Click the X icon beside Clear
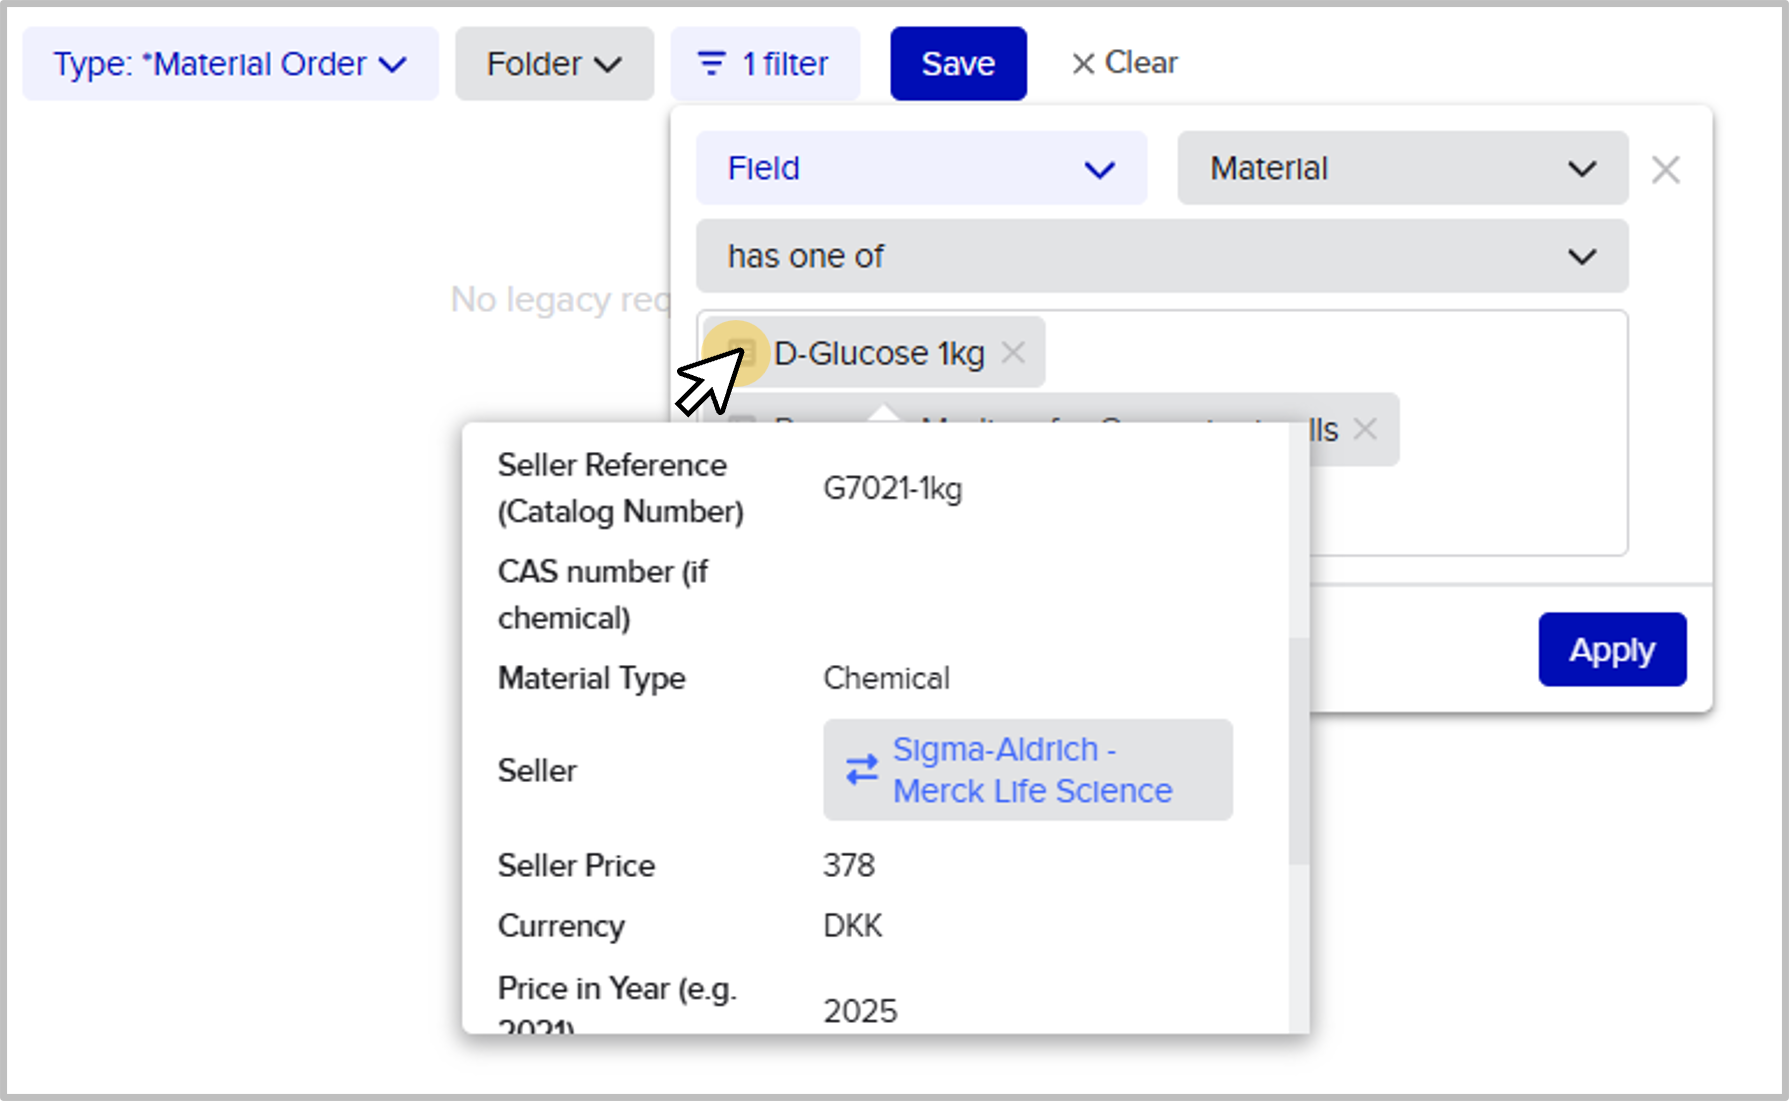This screenshot has height=1101, width=1789. point(1082,64)
